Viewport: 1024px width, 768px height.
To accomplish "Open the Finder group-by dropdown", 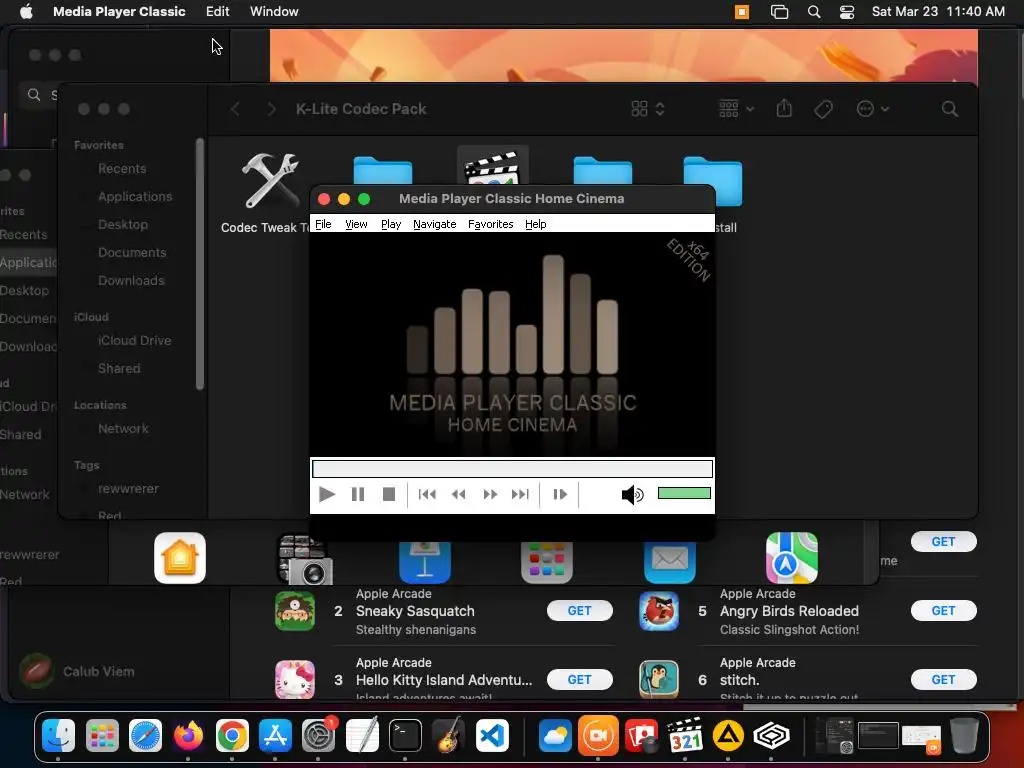I will pyautogui.click(x=736, y=109).
